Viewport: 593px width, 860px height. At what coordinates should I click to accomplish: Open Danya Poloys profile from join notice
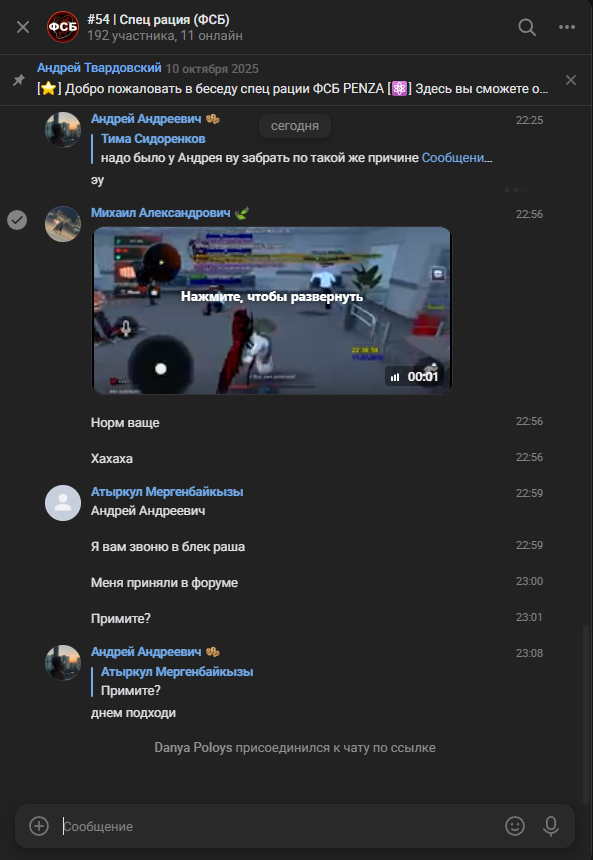pyautogui.click(x=193, y=748)
